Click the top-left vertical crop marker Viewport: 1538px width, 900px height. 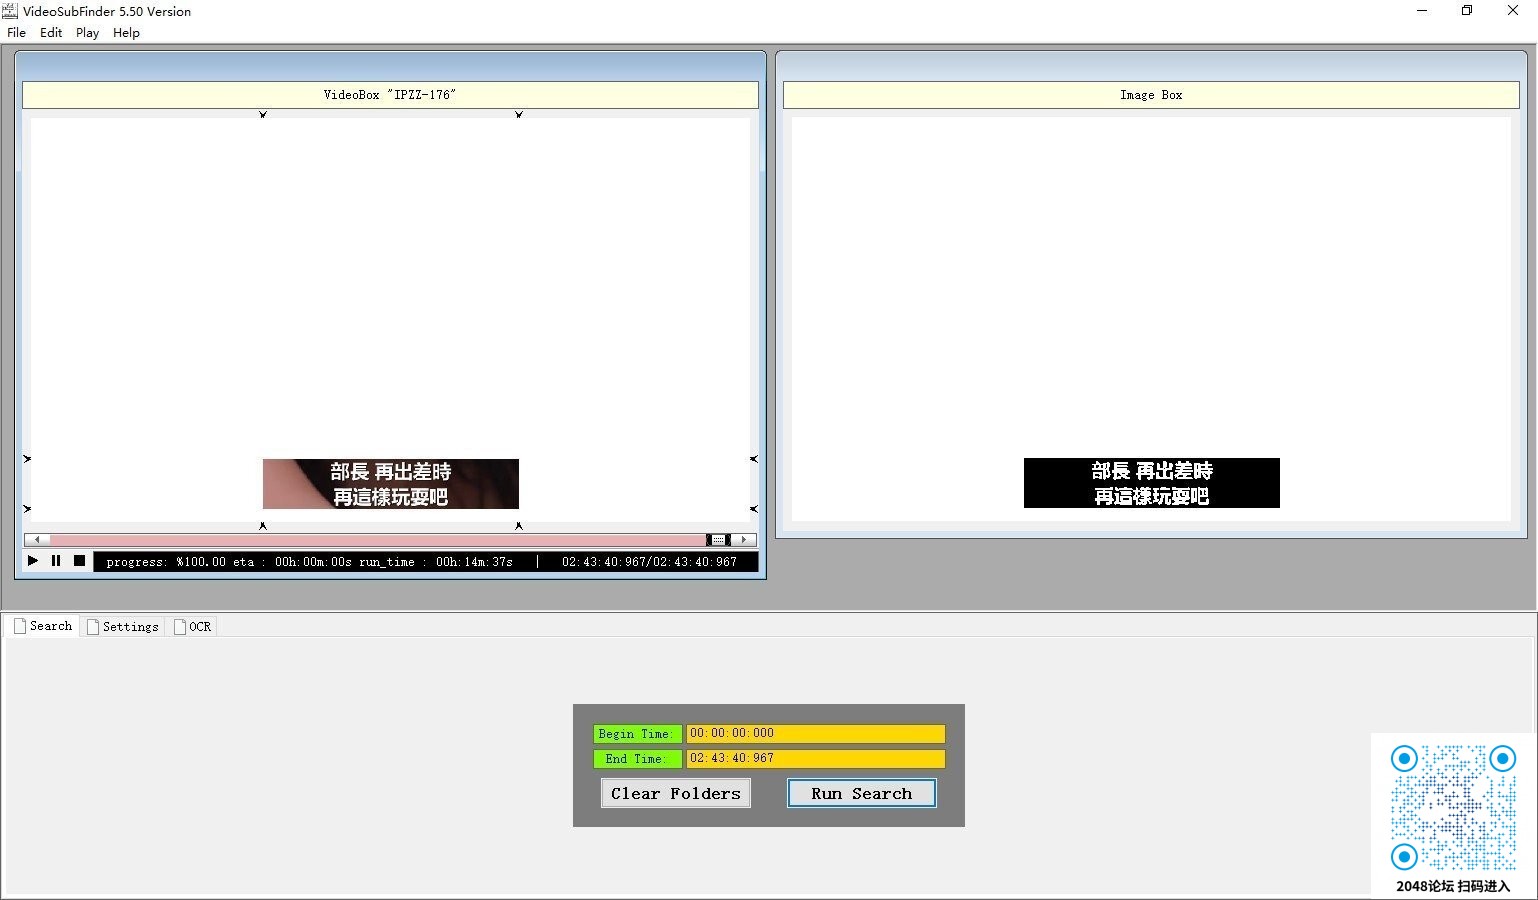(263, 114)
